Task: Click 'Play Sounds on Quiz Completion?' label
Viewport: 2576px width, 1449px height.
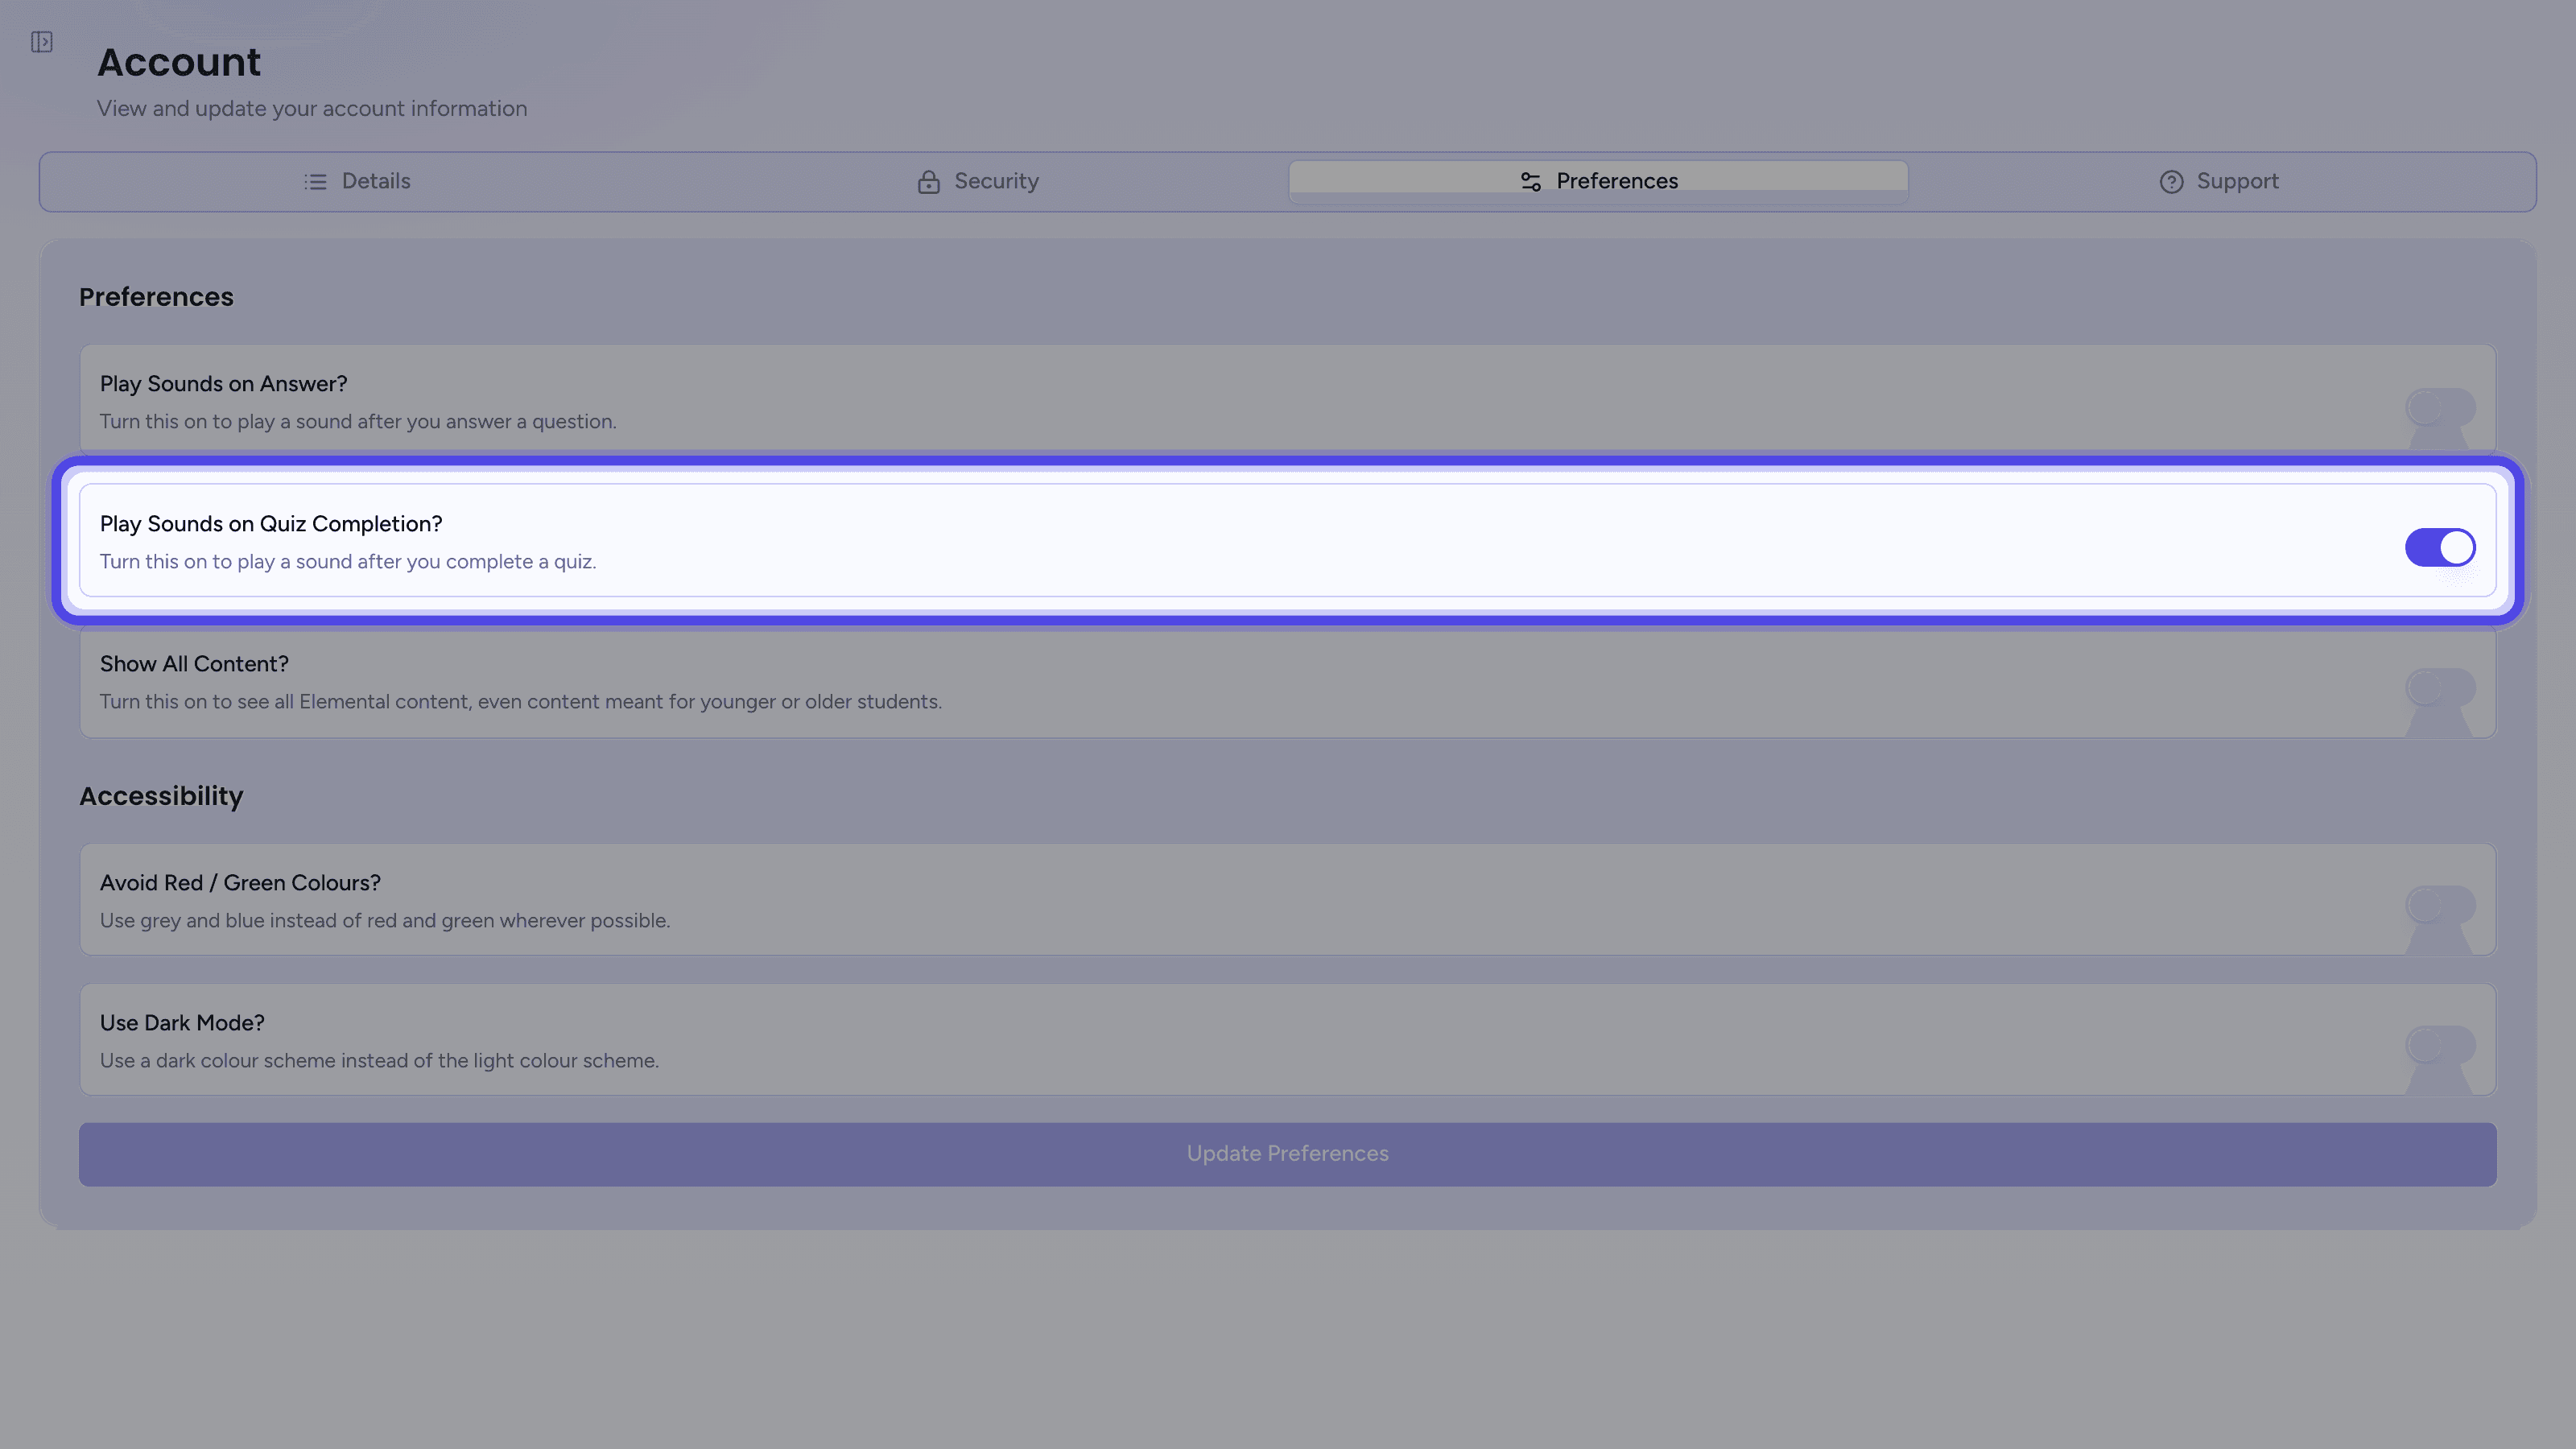Action: click(x=271, y=524)
